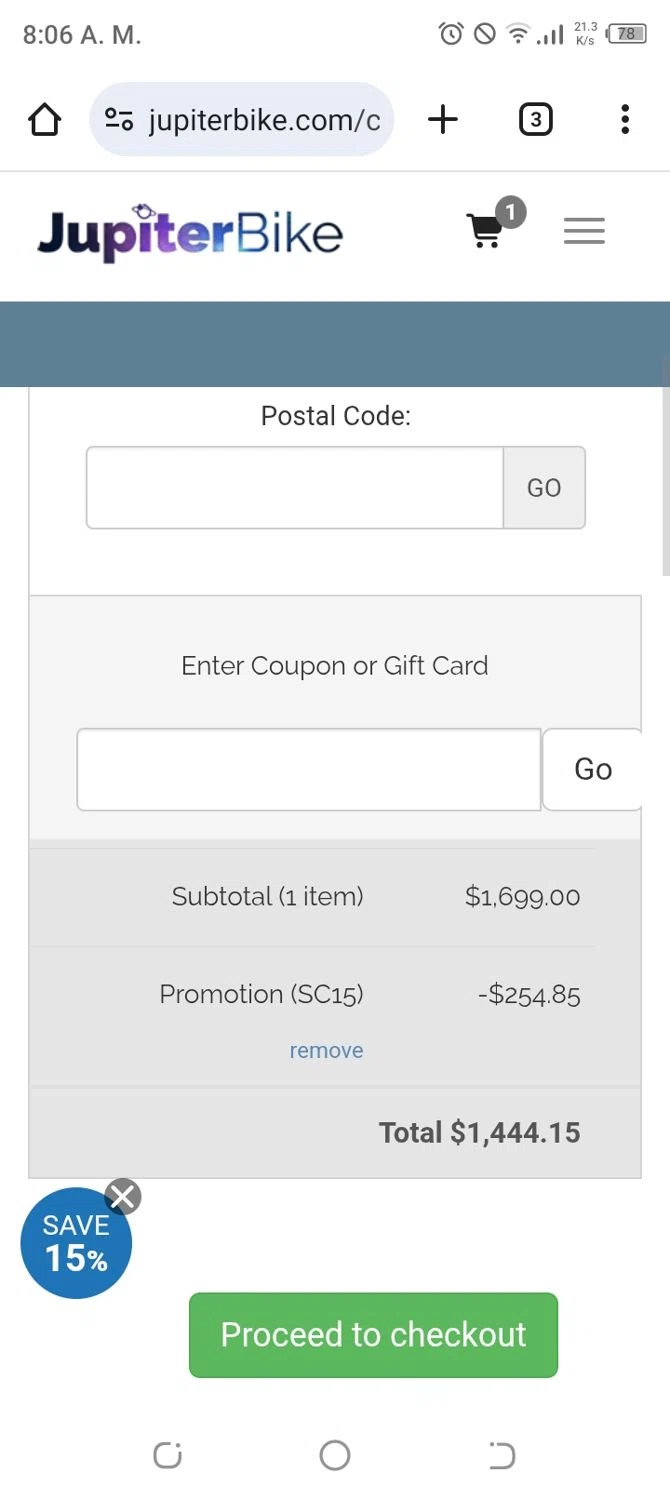Viewport: 670px width, 1500px height.
Task: Open Android recent apps button
Action: coord(167,1455)
